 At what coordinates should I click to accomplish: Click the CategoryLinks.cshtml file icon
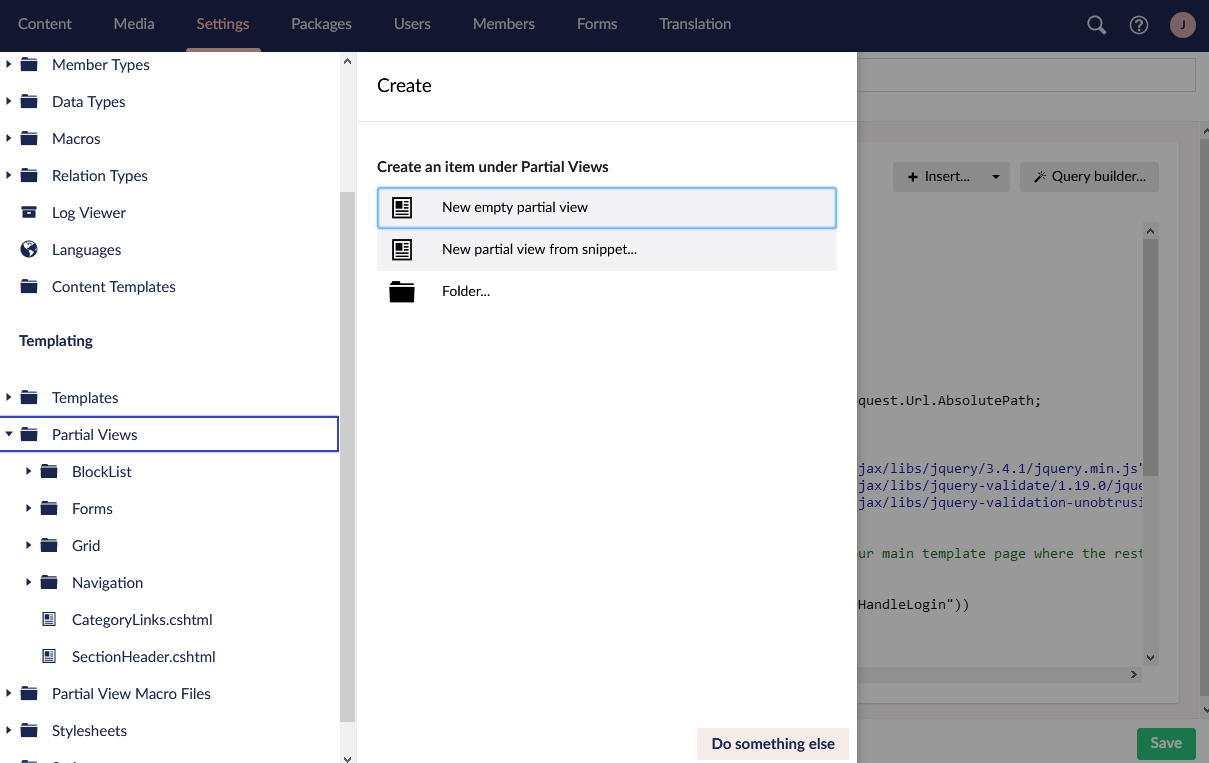pyautogui.click(x=49, y=620)
